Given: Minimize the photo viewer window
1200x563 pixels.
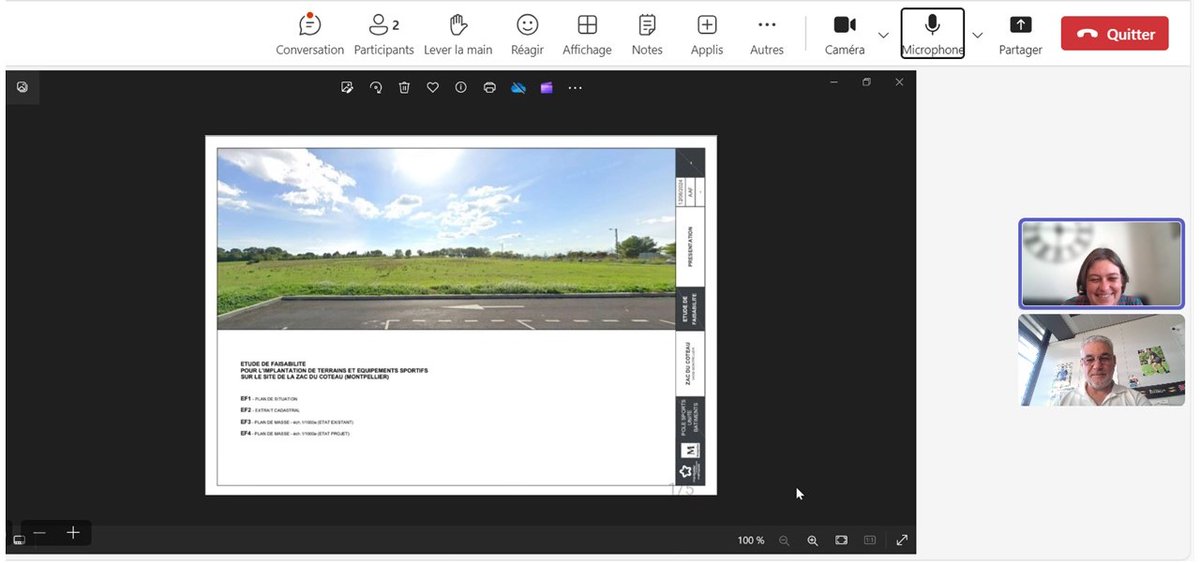Looking at the screenshot, I should coord(834,82).
